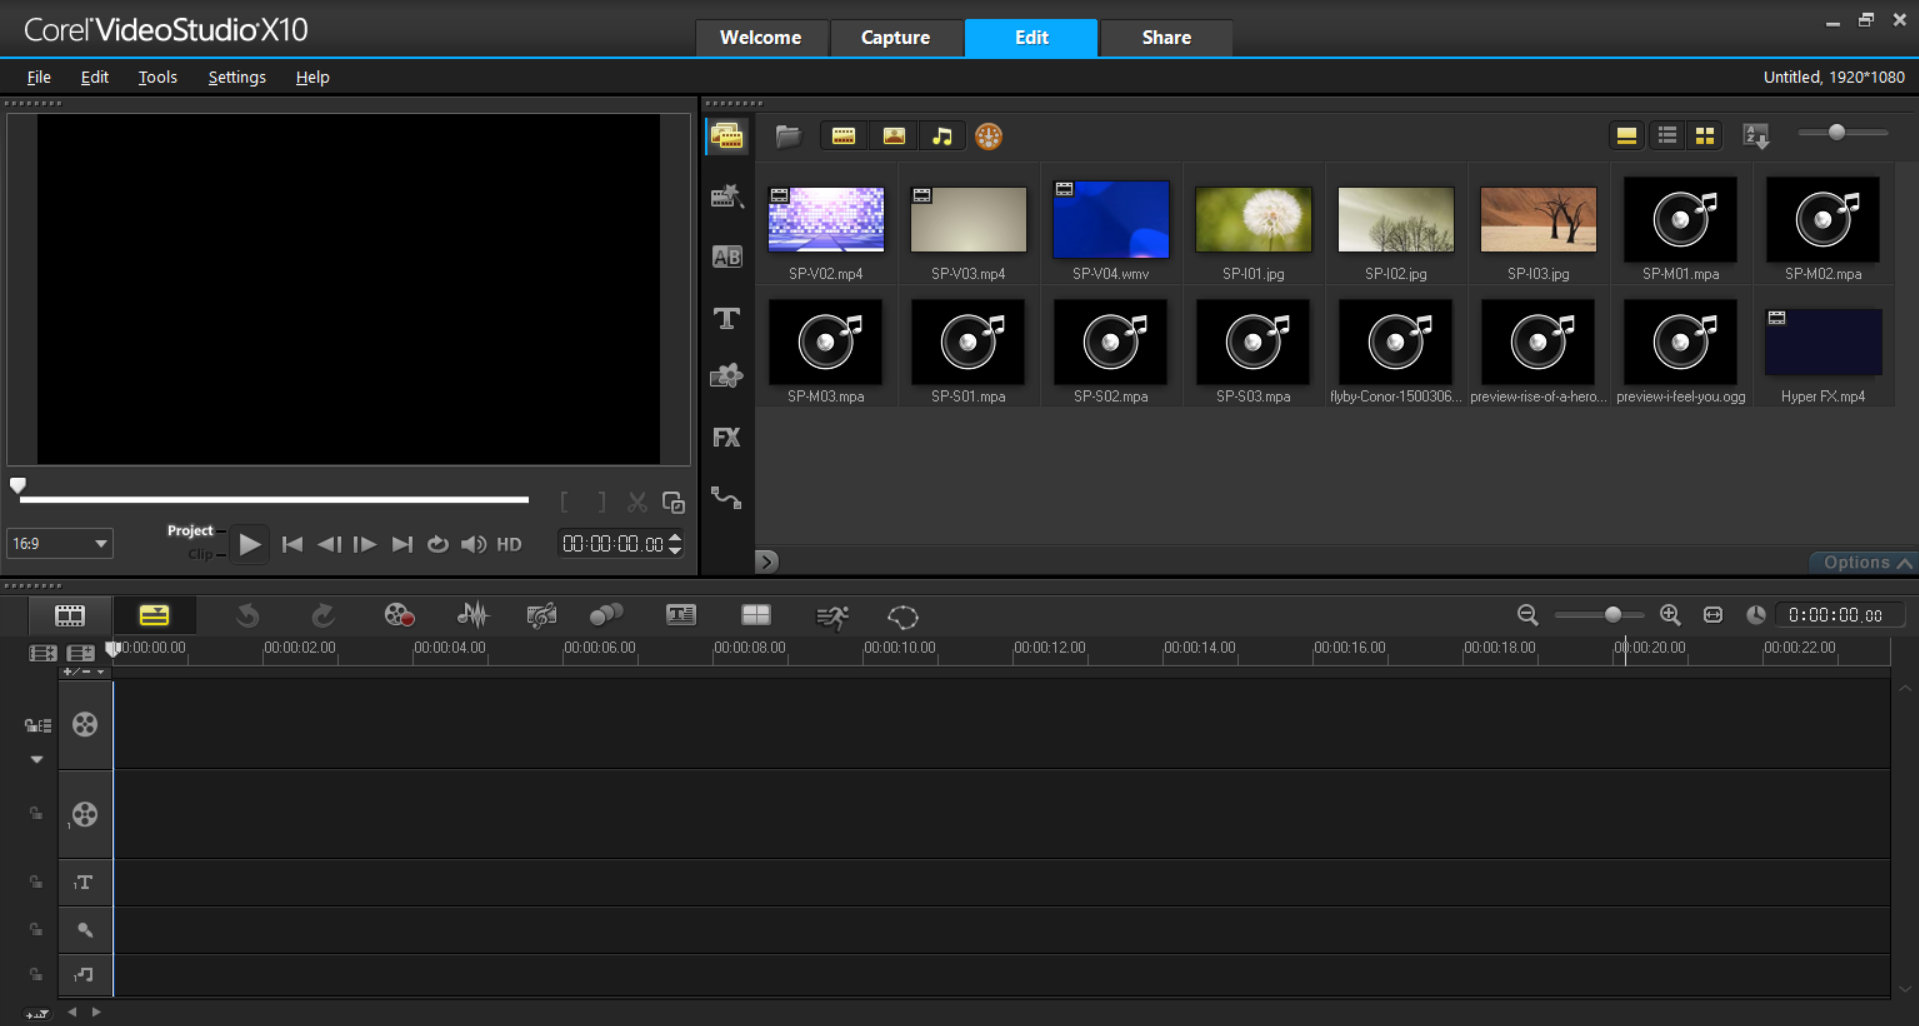Click the Split Clip scissors icon

pos(637,502)
